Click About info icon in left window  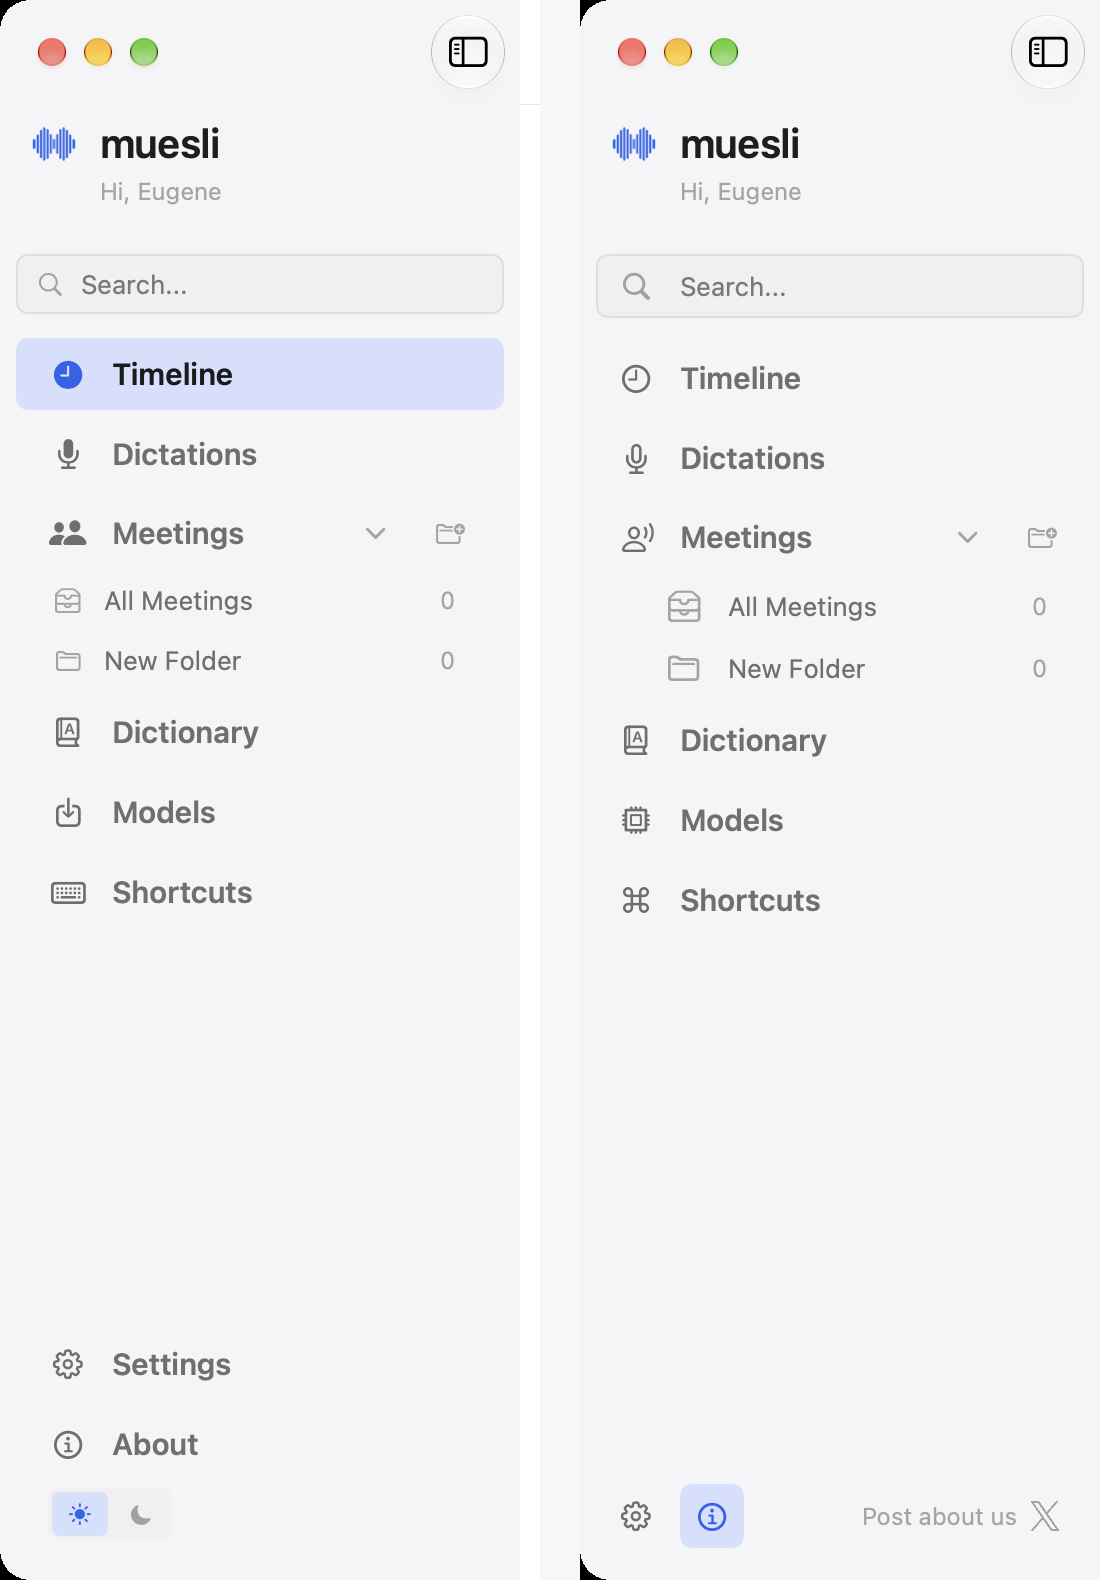point(68,1445)
